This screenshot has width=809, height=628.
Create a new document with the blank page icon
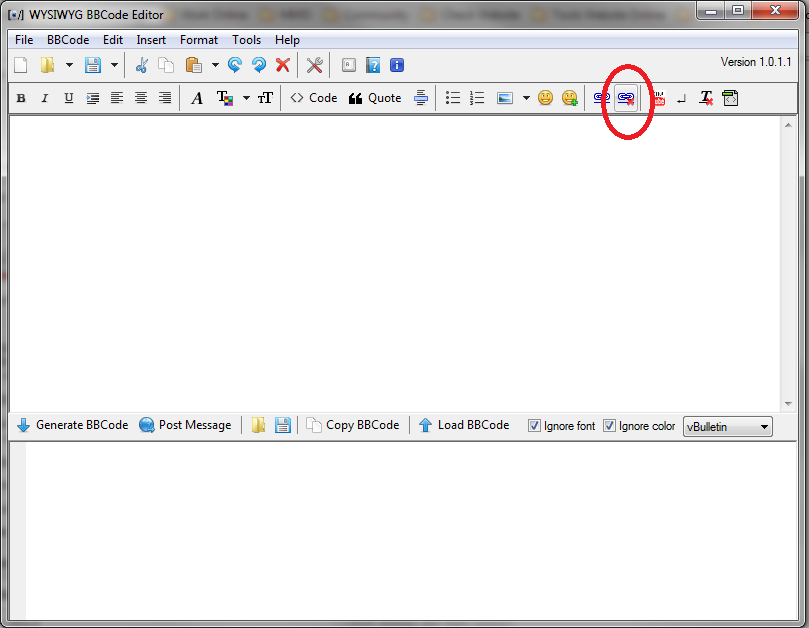click(21, 65)
